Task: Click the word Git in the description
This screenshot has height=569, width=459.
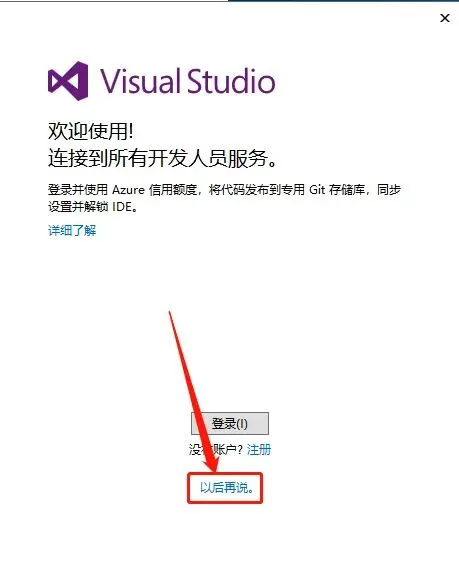Action: pyautogui.click(x=317, y=189)
